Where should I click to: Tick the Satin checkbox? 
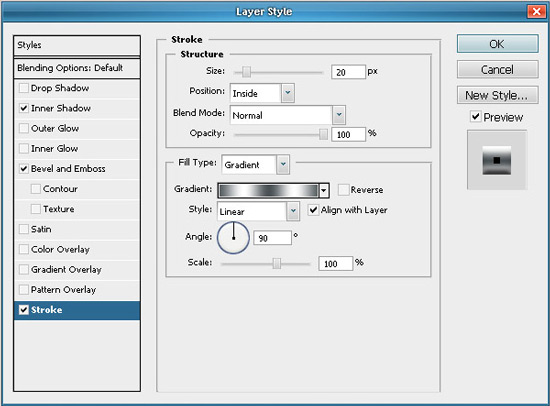[x=24, y=229]
